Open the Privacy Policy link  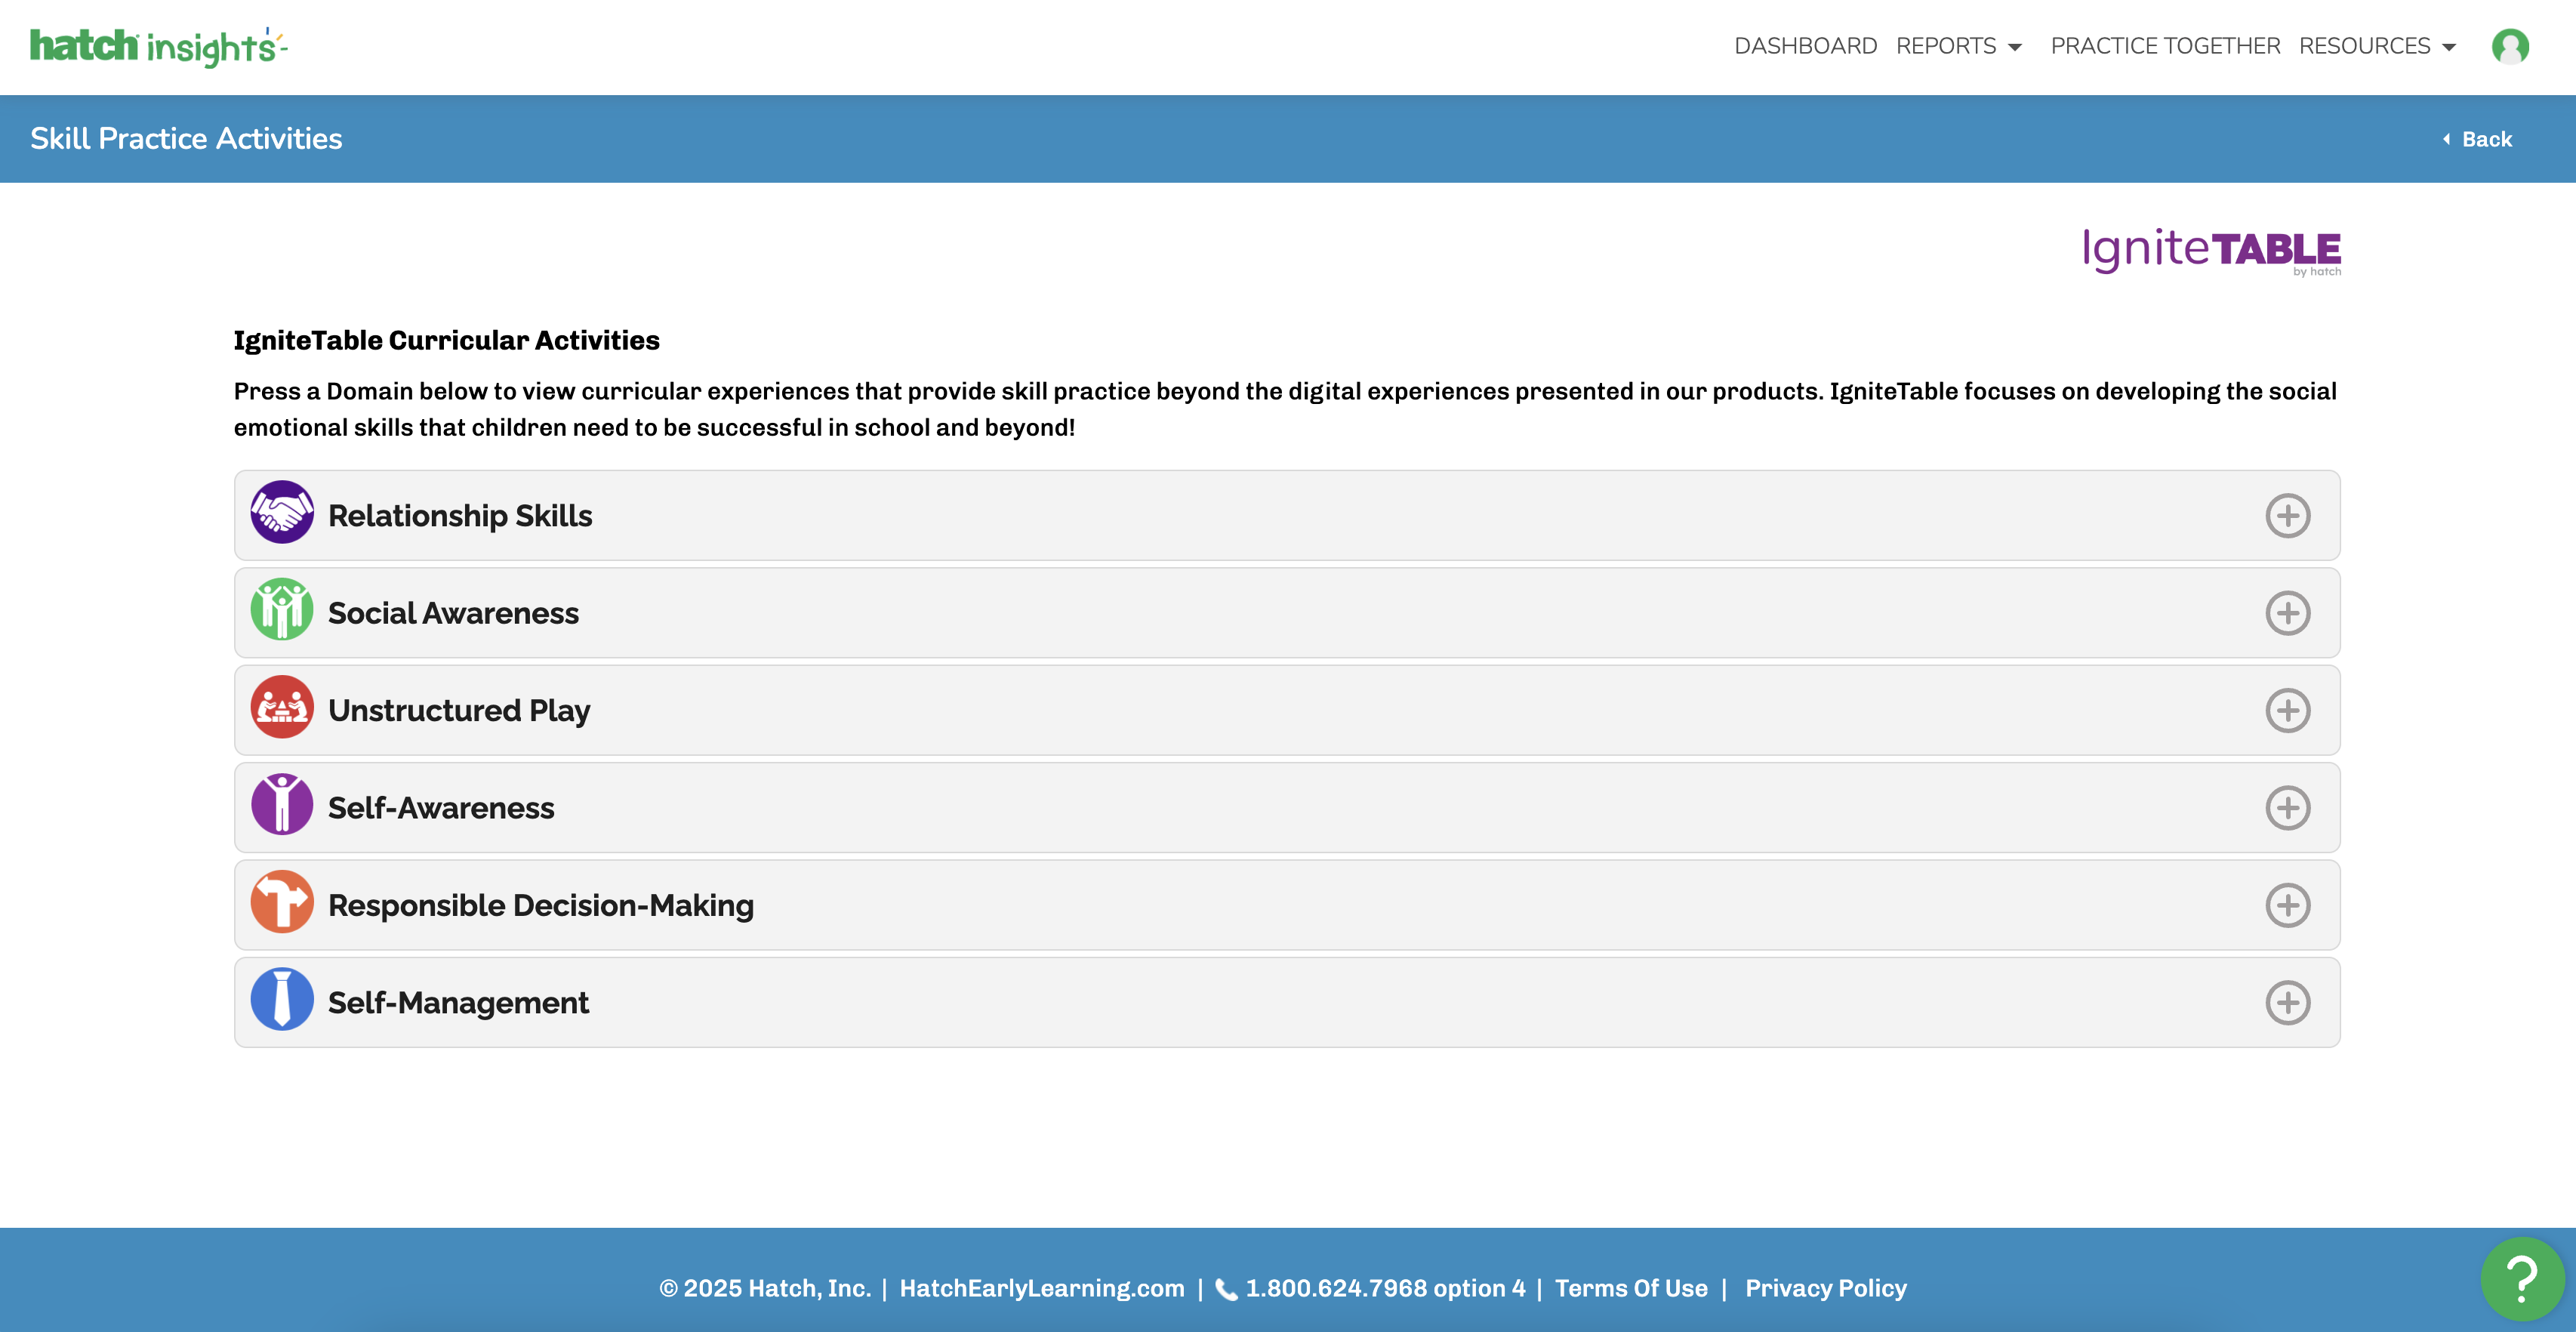1826,1288
